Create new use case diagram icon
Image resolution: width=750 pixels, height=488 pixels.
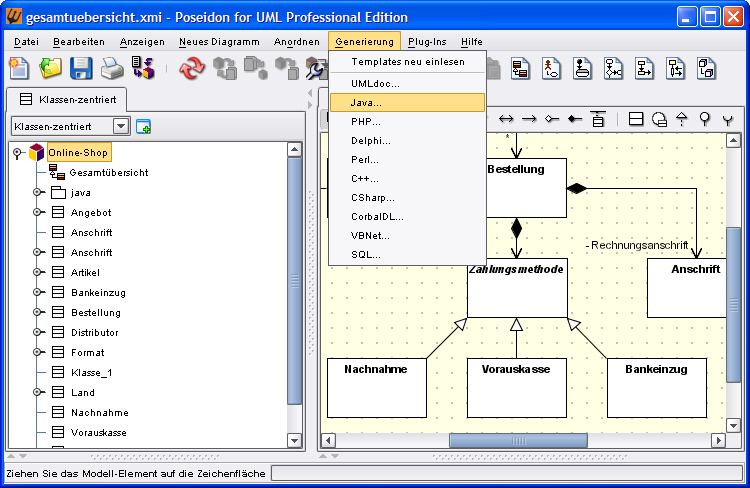(x=551, y=68)
